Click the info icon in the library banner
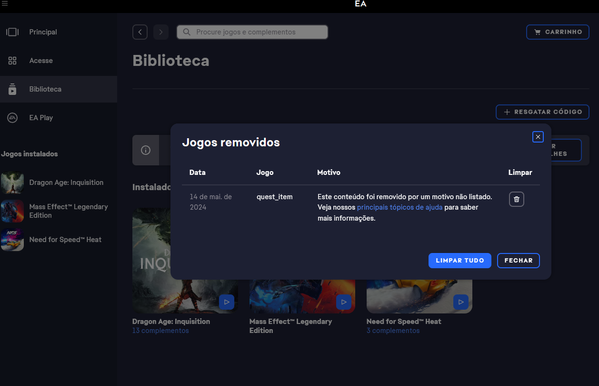599x386 pixels. 146,150
